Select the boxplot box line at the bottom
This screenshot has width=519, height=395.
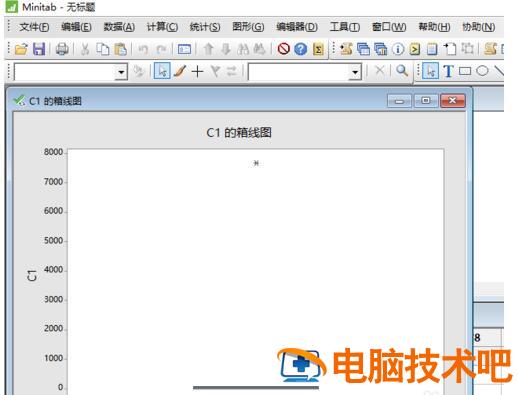pyautogui.click(x=256, y=388)
